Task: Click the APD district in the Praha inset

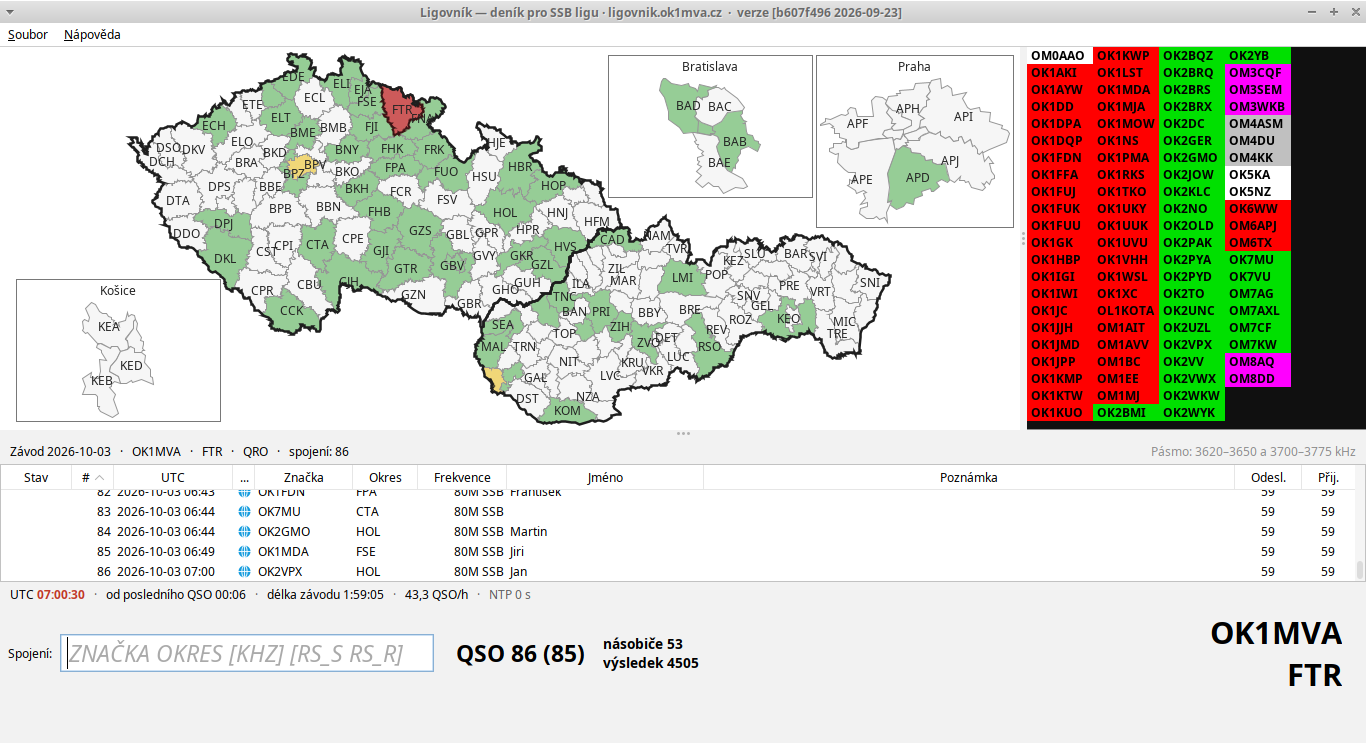Action: point(915,179)
